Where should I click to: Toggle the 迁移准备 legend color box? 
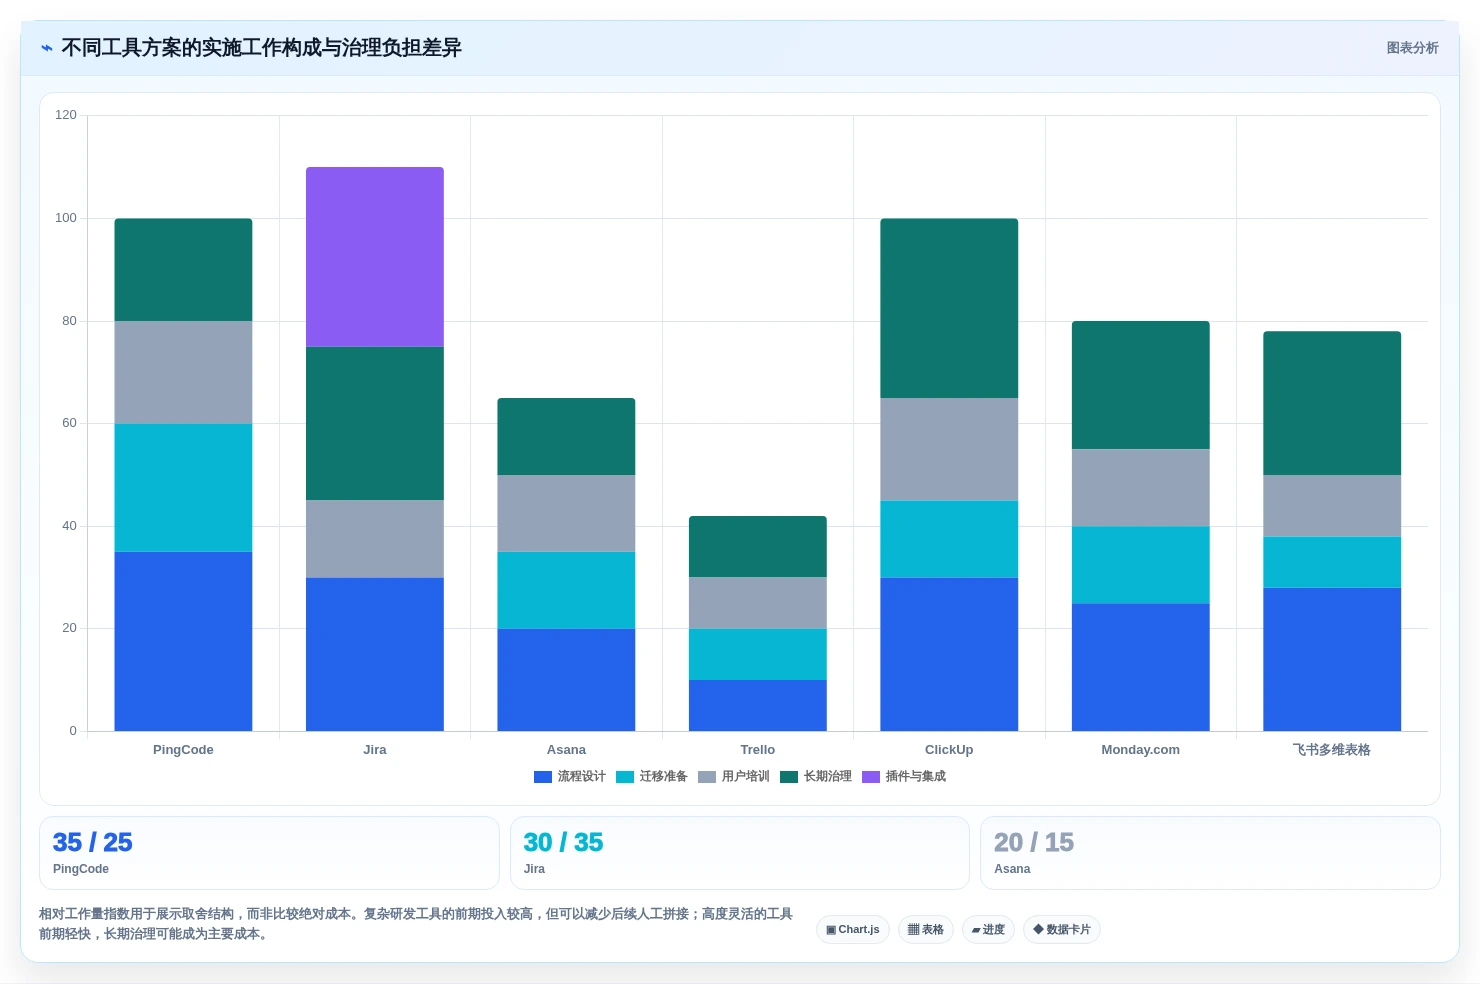[625, 777]
